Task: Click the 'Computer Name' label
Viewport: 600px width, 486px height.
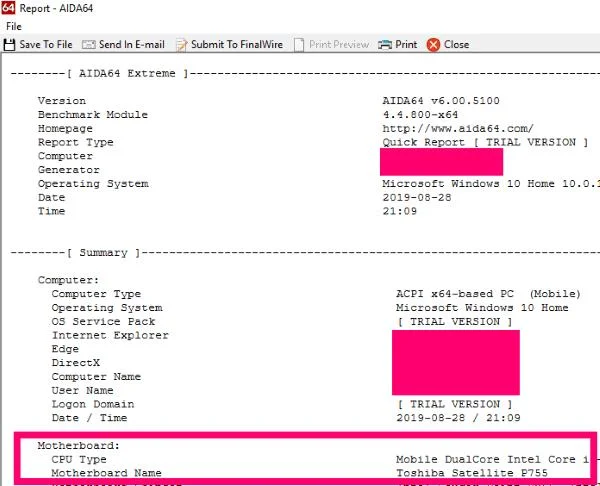Action: tap(96, 377)
